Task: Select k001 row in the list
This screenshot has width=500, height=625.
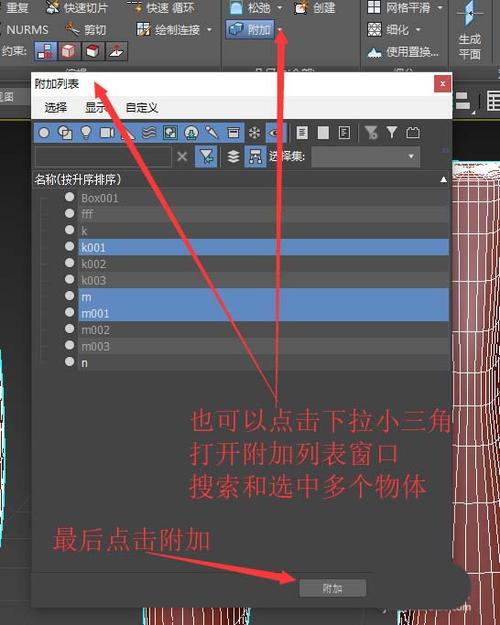Action: tap(263, 247)
